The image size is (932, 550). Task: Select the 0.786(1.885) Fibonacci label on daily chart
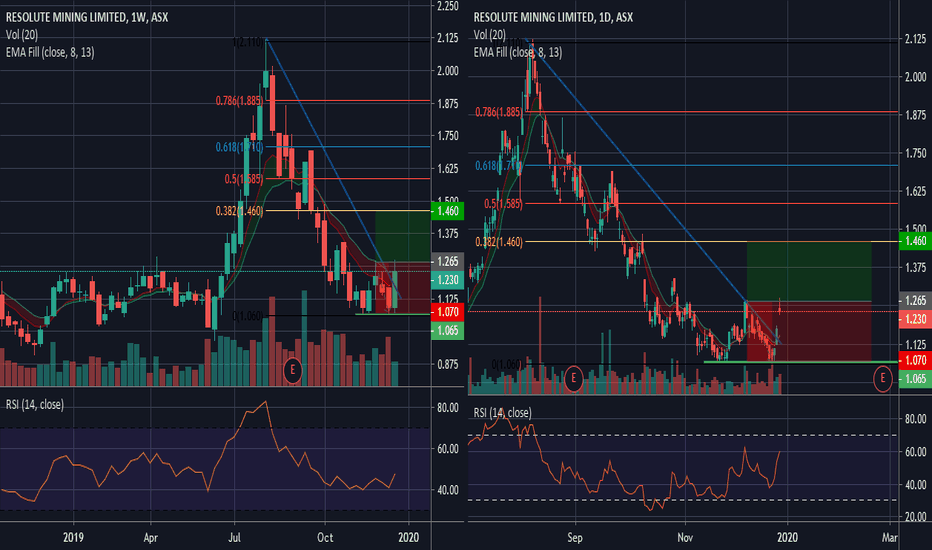(x=498, y=112)
